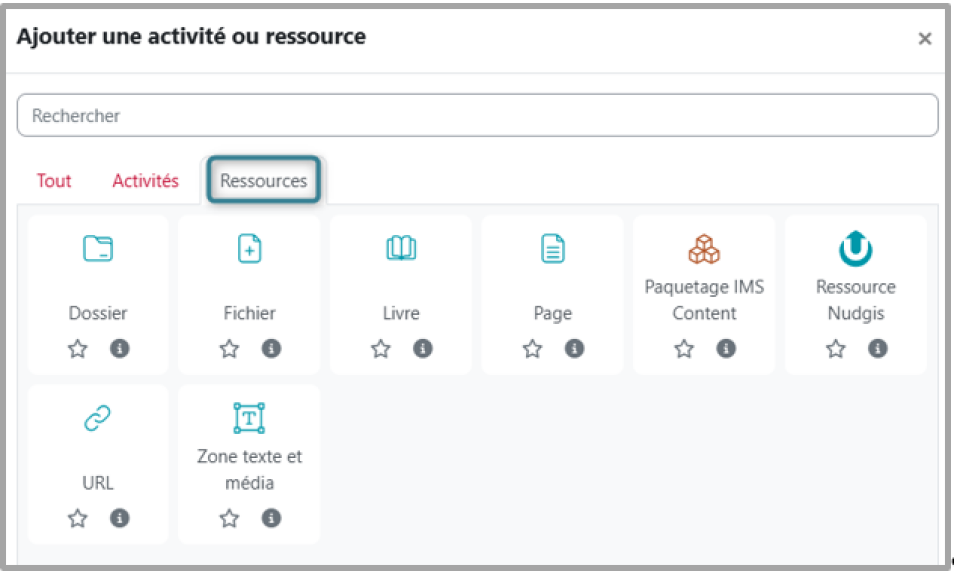Select the Dossier folder icon

click(98, 249)
